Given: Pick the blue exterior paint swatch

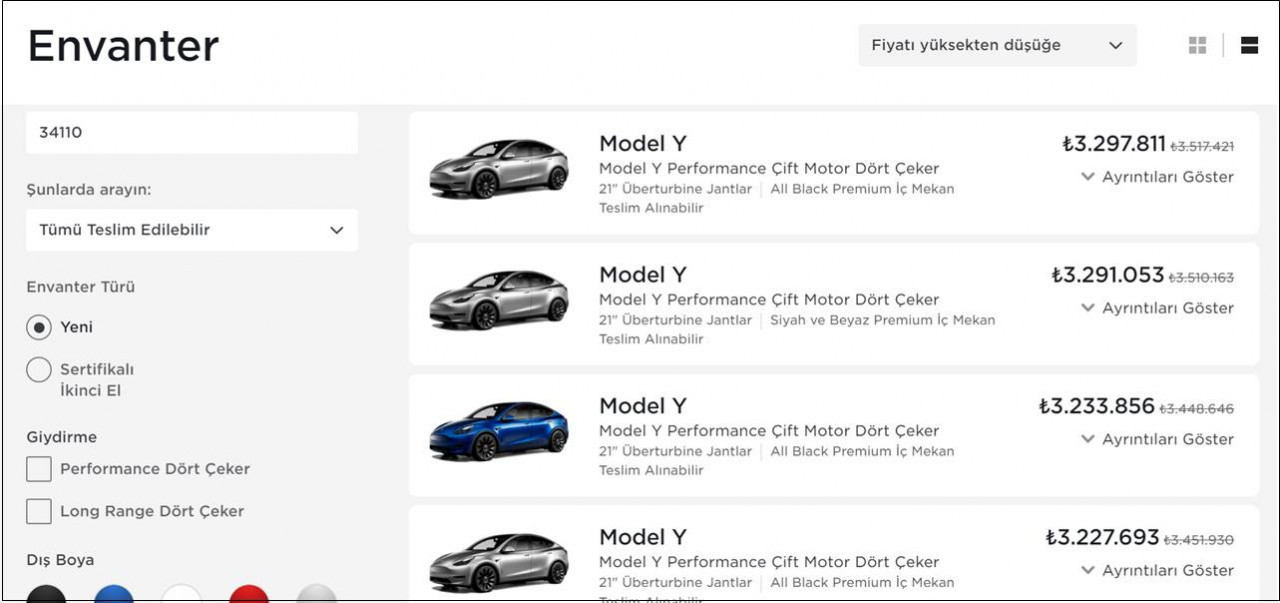Looking at the screenshot, I should [114, 594].
